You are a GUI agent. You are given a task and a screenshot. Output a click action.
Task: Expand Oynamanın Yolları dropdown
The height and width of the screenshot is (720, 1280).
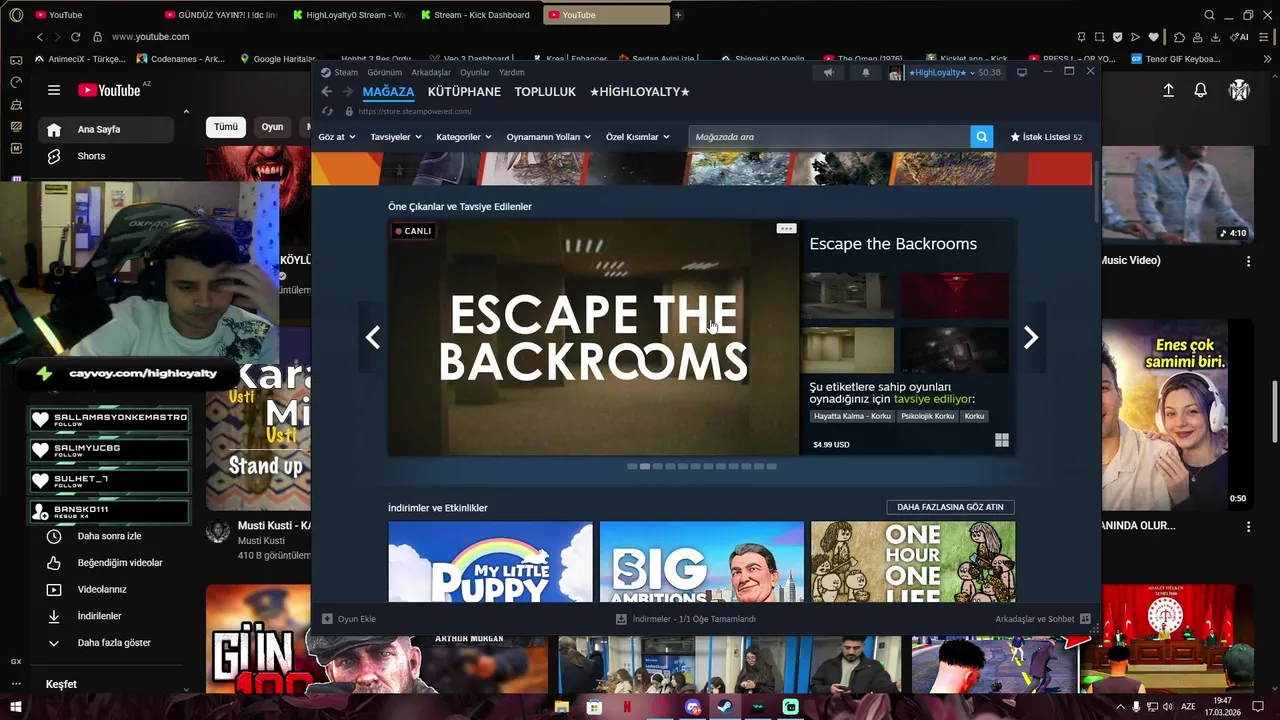click(549, 137)
